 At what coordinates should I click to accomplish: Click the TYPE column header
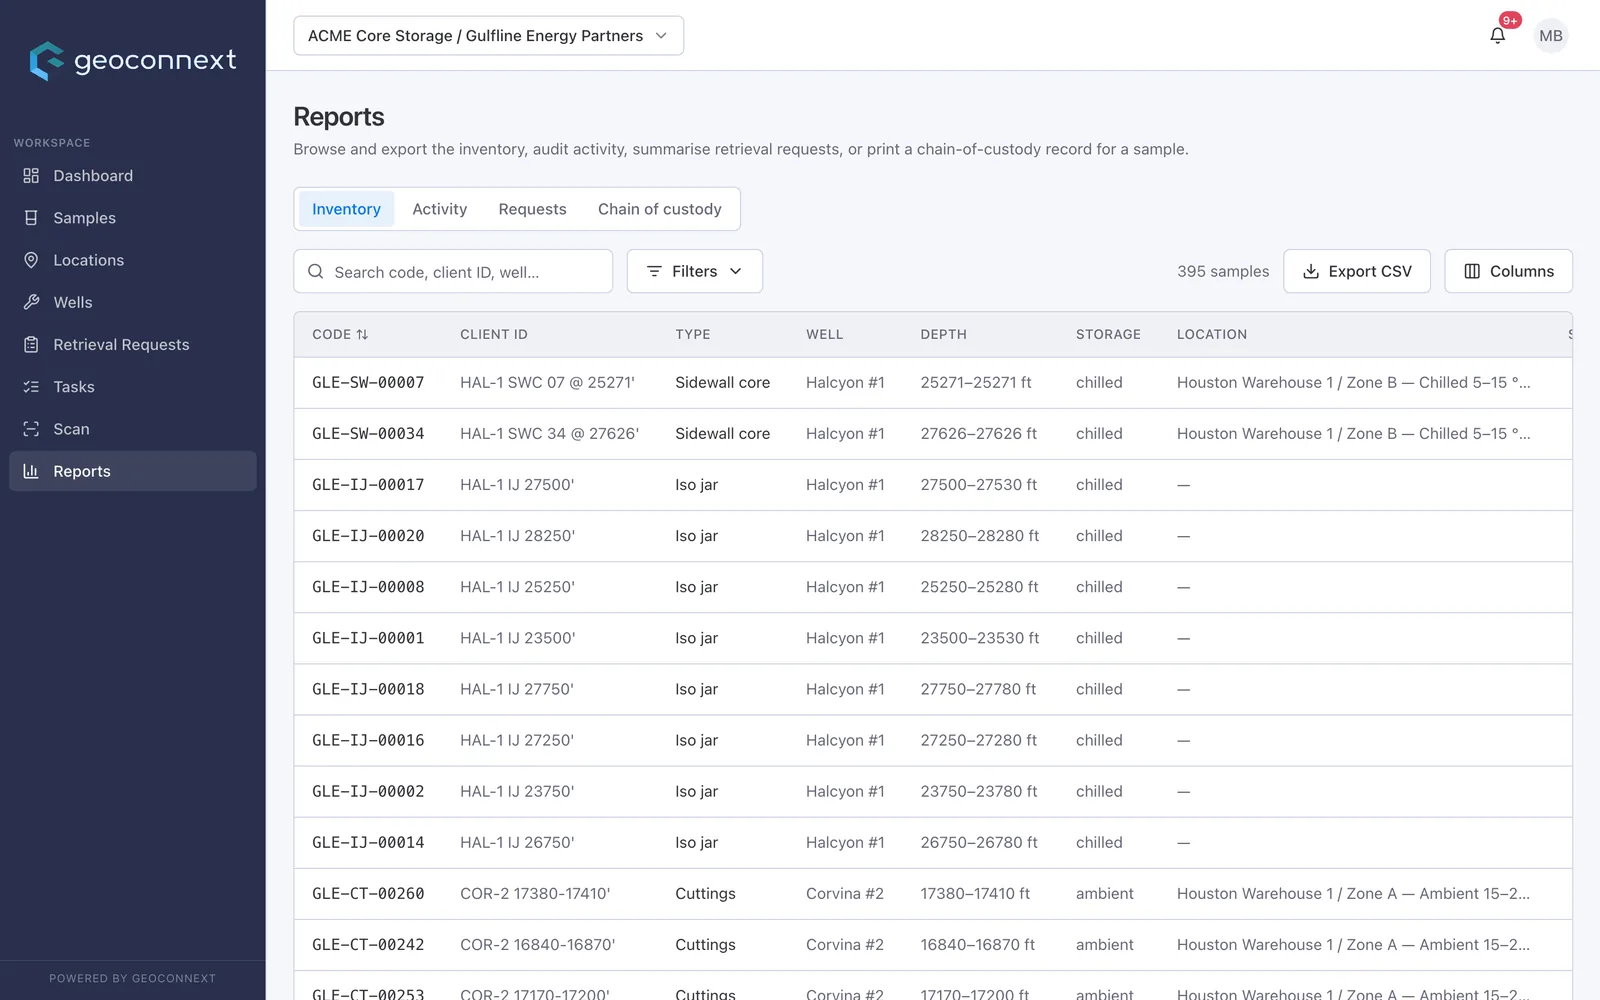(693, 334)
